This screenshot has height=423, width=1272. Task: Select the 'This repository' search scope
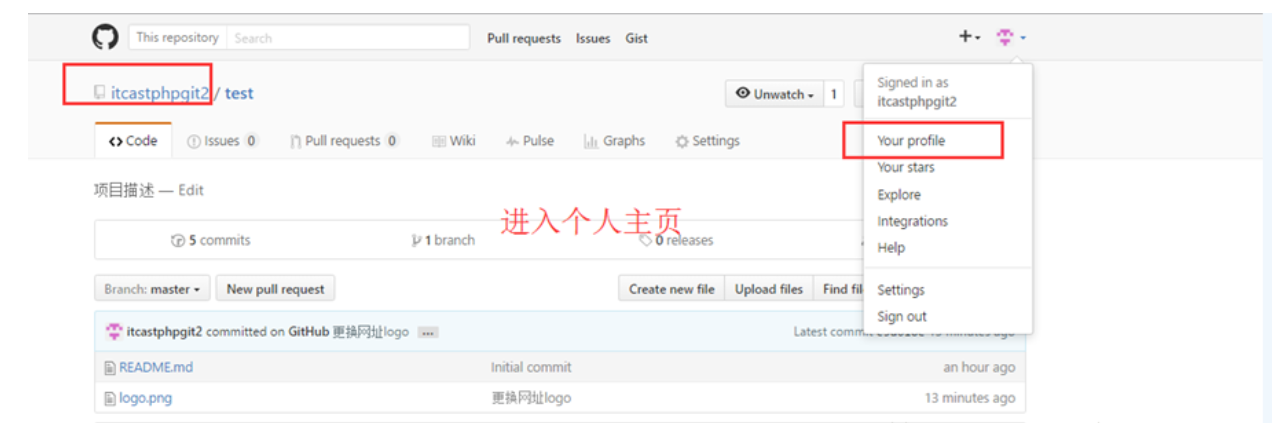pyautogui.click(x=177, y=38)
